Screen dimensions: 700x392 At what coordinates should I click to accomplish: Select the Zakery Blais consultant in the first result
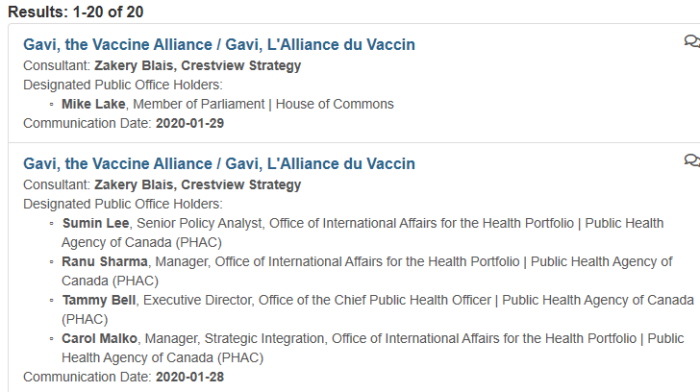point(133,66)
